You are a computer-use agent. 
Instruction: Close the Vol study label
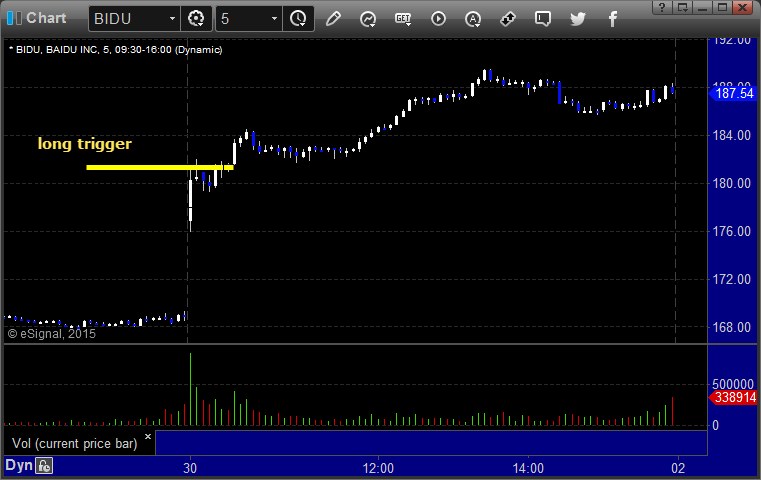[x=148, y=436]
